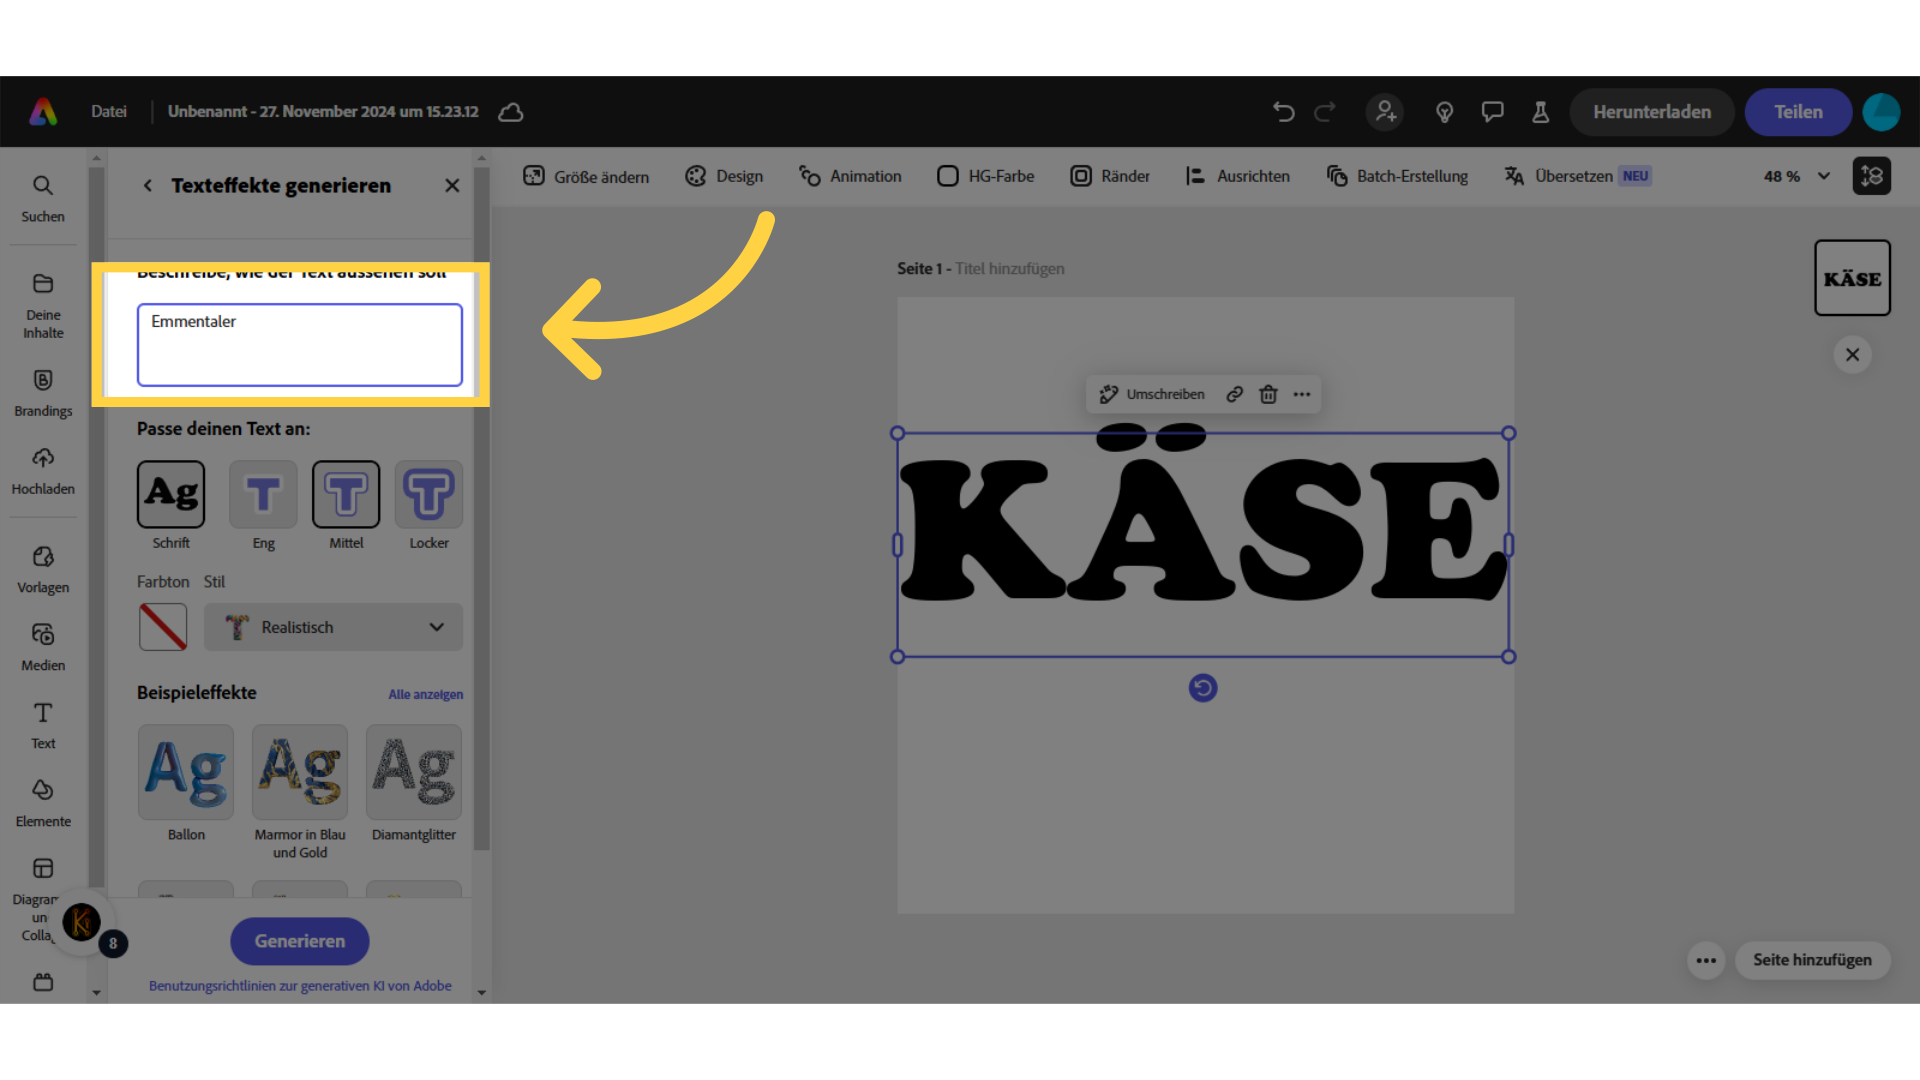Screen dimensions: 1920x1080
Task: Open Deine Inhalte folder panel
Action: 43,306
